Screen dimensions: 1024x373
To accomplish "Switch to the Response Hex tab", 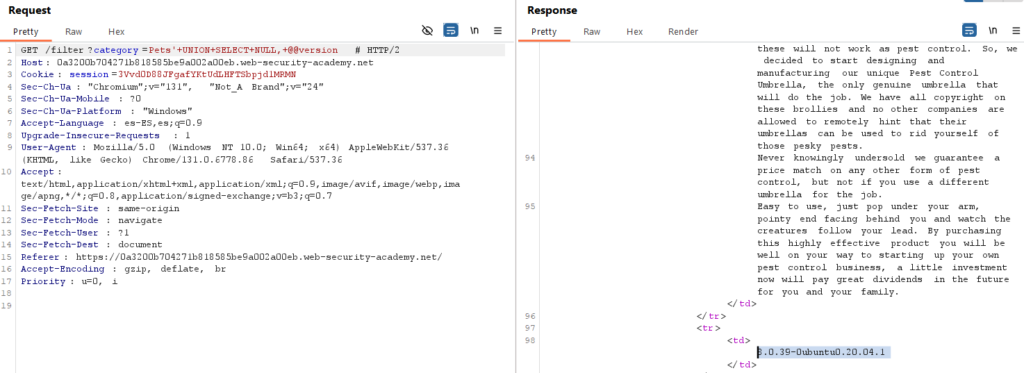I will pos(634,31).
